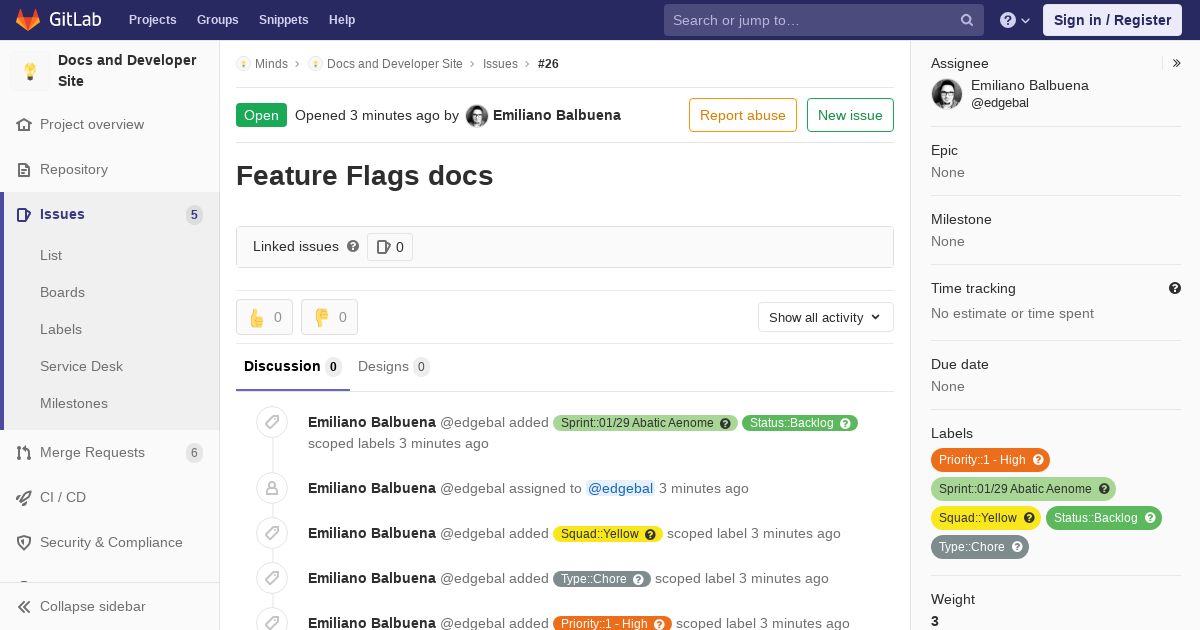Open Service Desk in sidebar
The image size is (1200, 630).
81,366
